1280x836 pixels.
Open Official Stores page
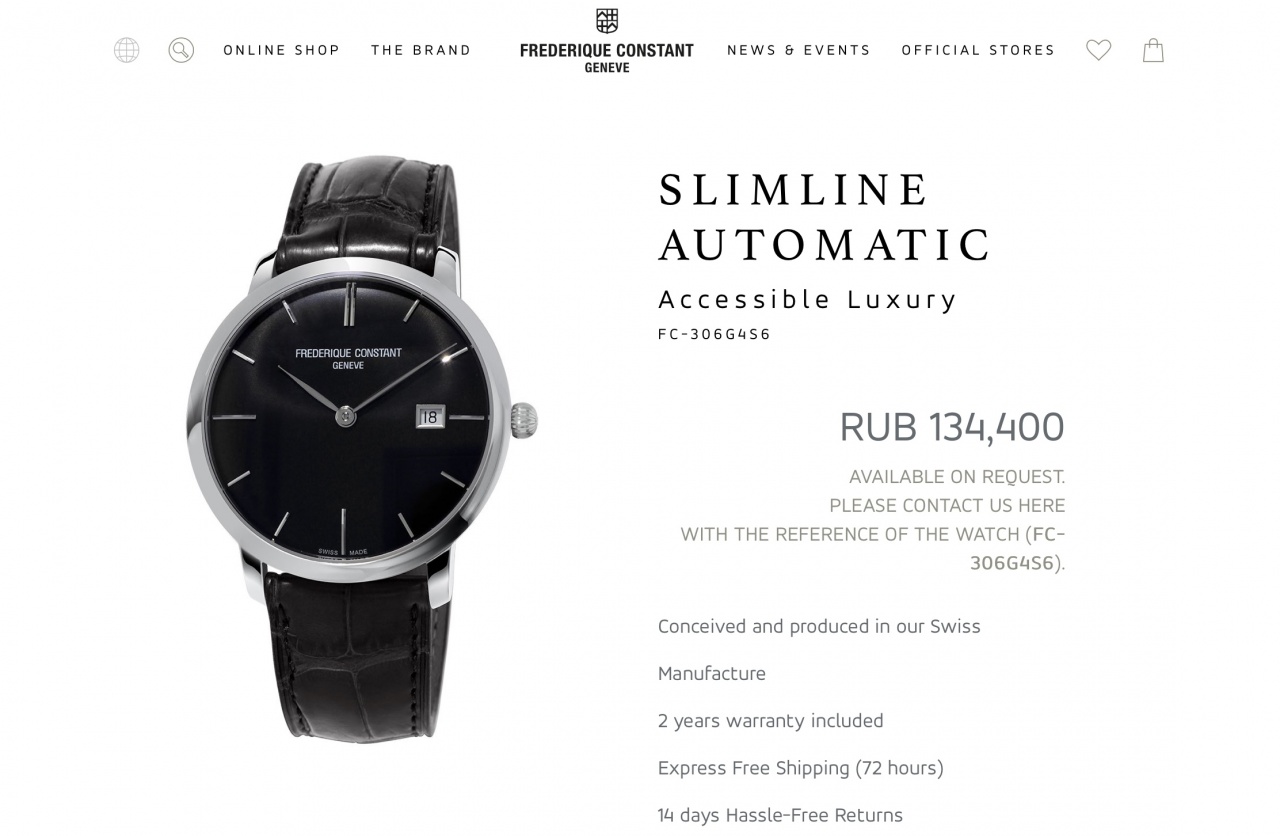[978, 50]
